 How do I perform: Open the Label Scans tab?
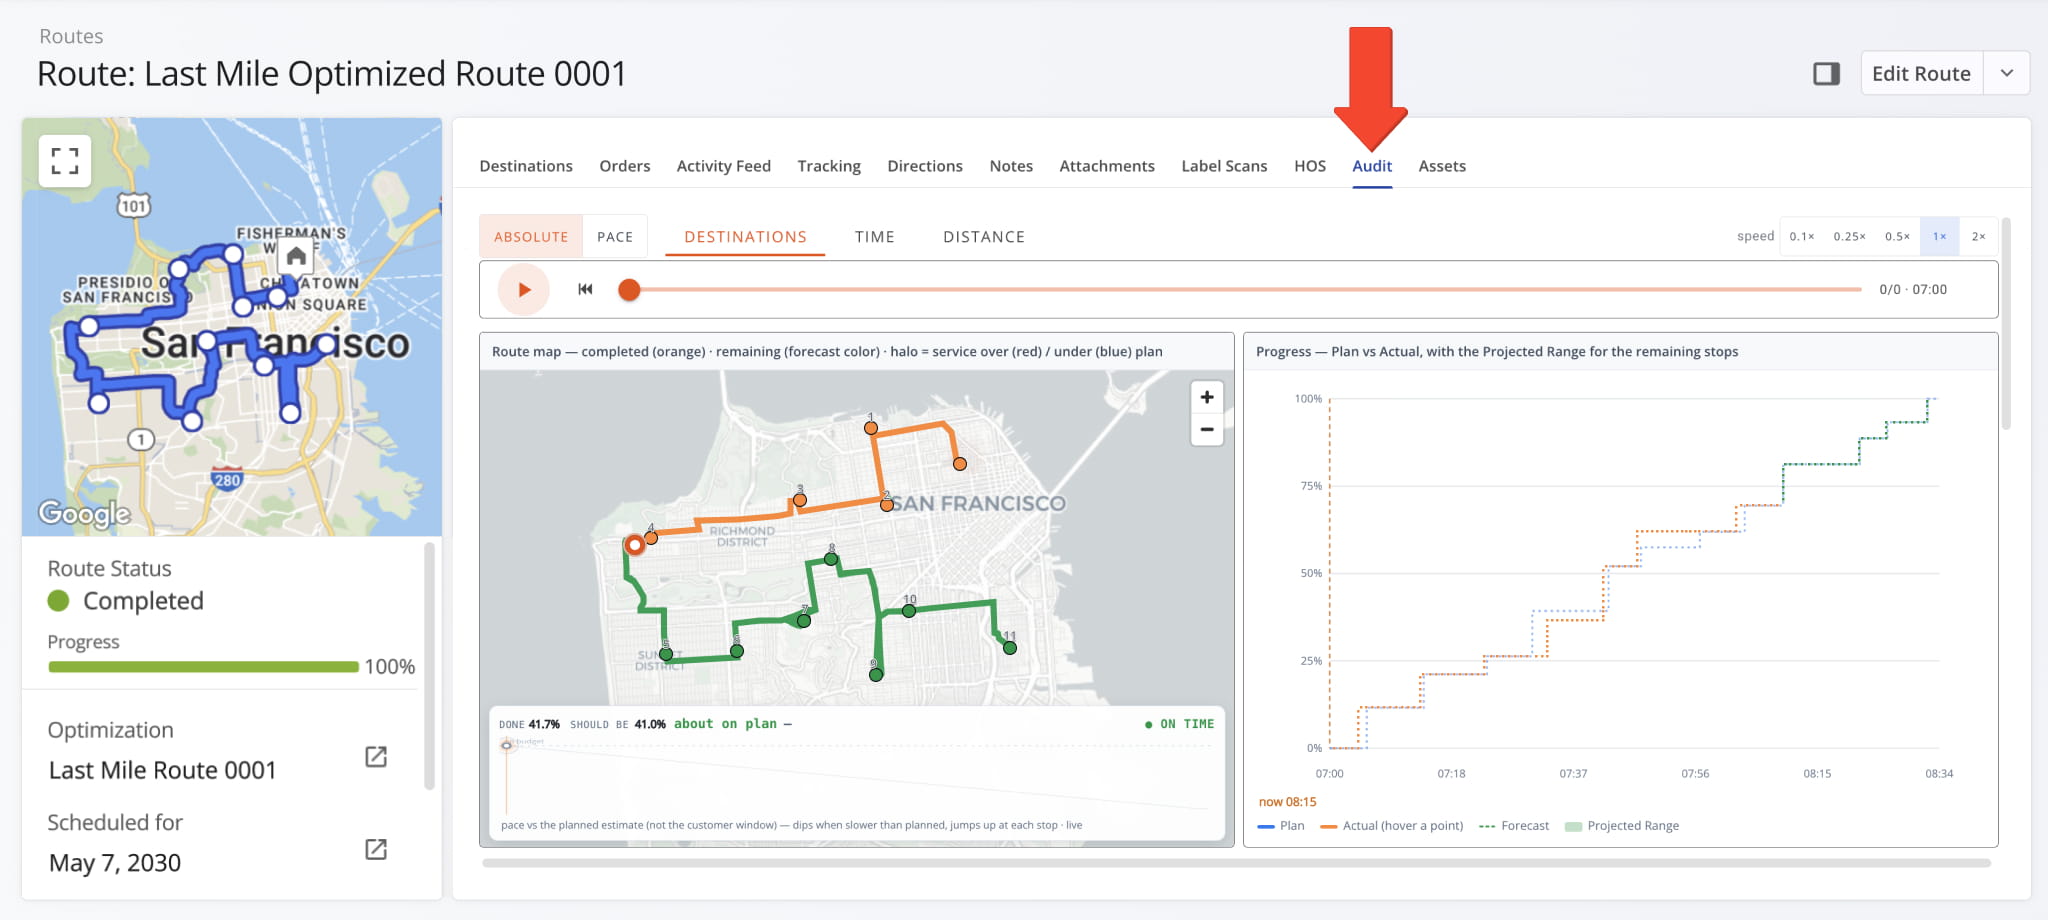[1224, 166]
